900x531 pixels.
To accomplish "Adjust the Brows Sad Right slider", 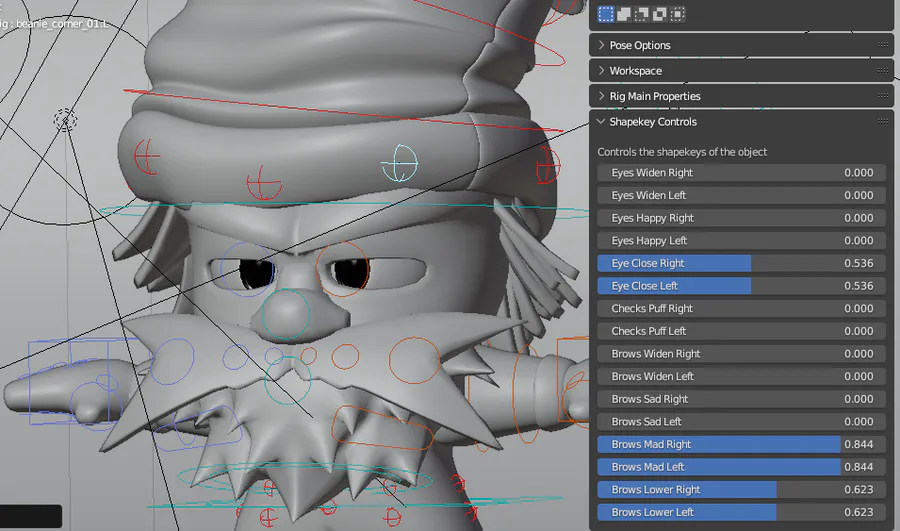I will coord(742,399).
